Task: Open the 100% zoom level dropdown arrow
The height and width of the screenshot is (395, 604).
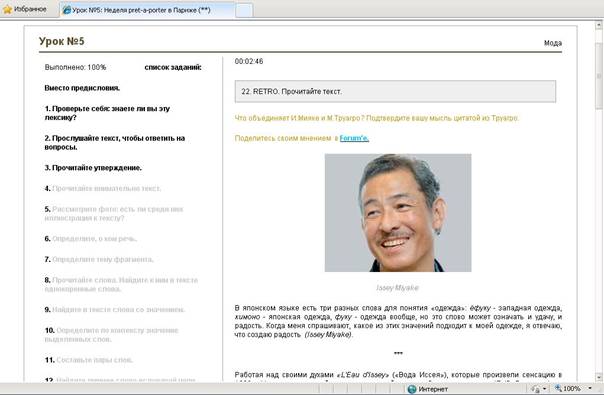Action: coord(590,388)
